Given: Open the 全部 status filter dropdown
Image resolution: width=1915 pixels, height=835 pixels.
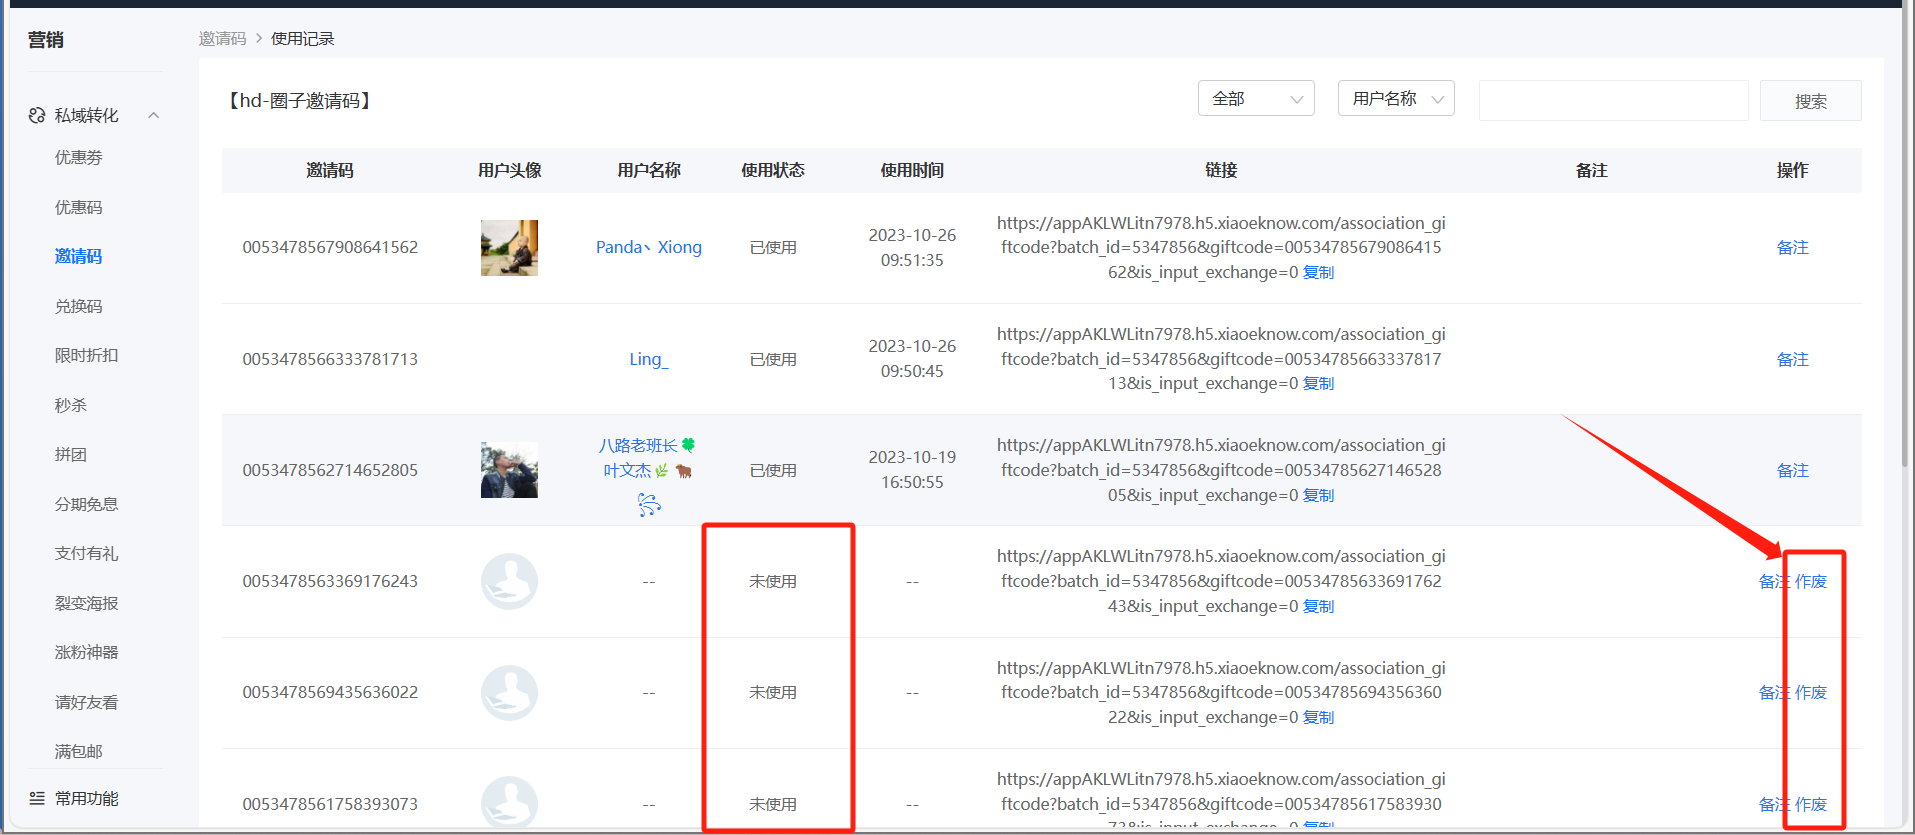Looking at the screenshot, I should click(x=1256, y=98).
